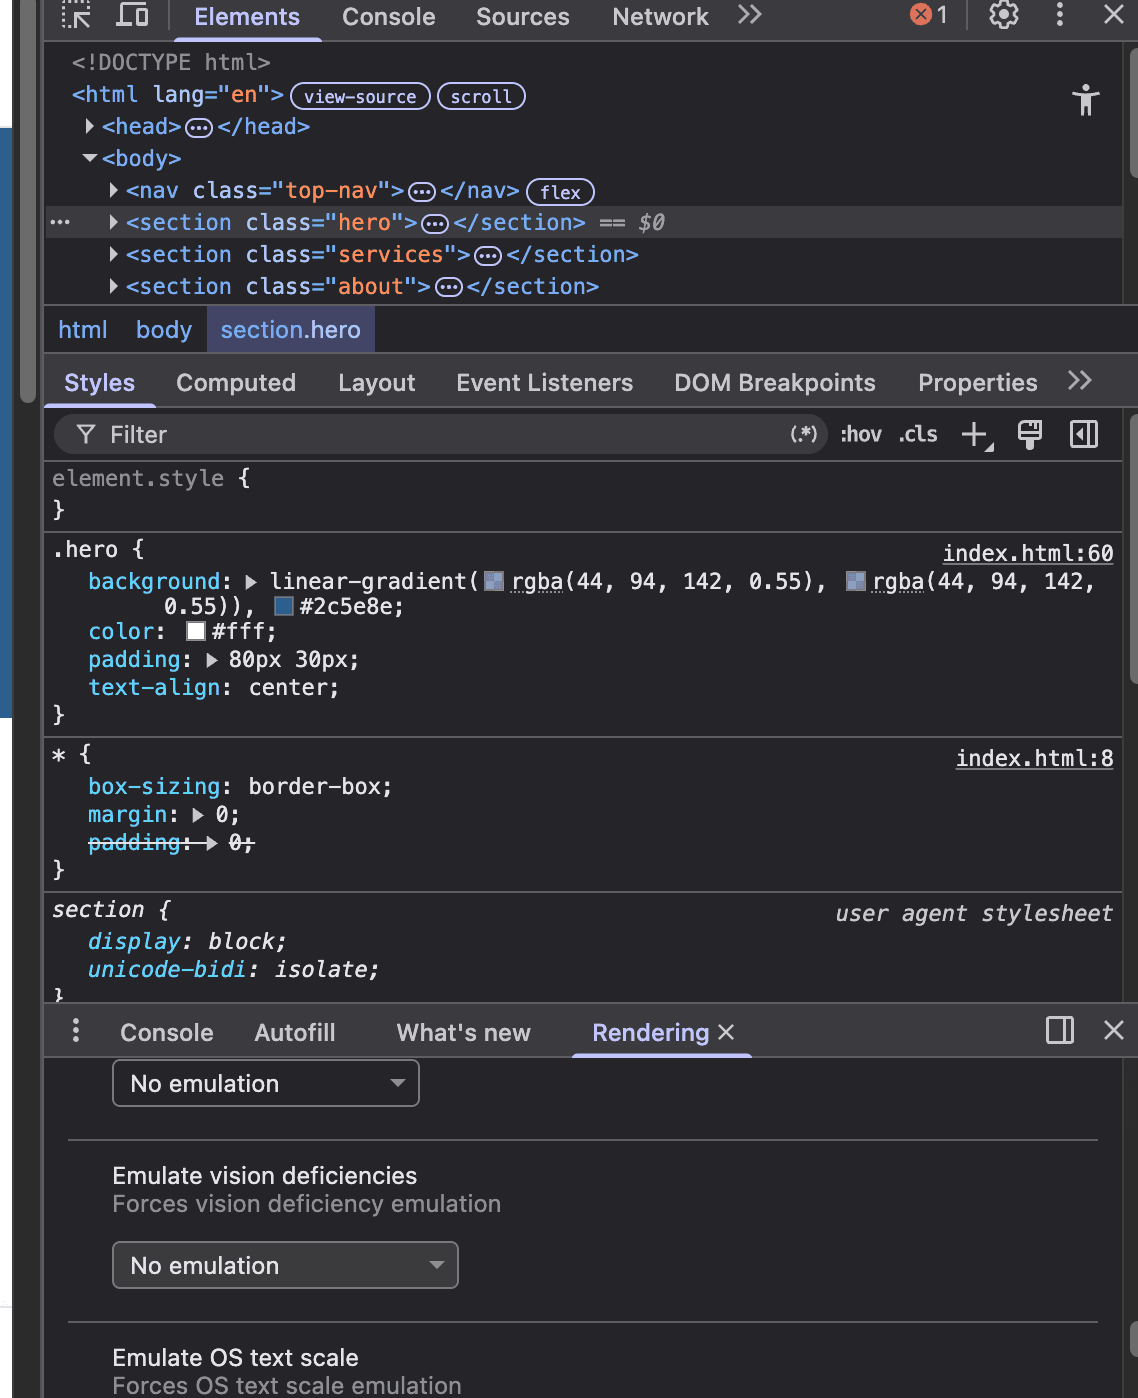This screenshot has height=1398, width=1138.
Task: Toggle the drawer dock layout icon
Action: [1060, 1030]
